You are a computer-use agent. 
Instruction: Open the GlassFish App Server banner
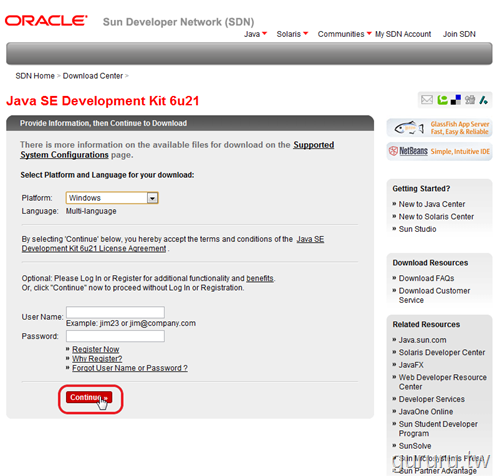coord(439,128)
